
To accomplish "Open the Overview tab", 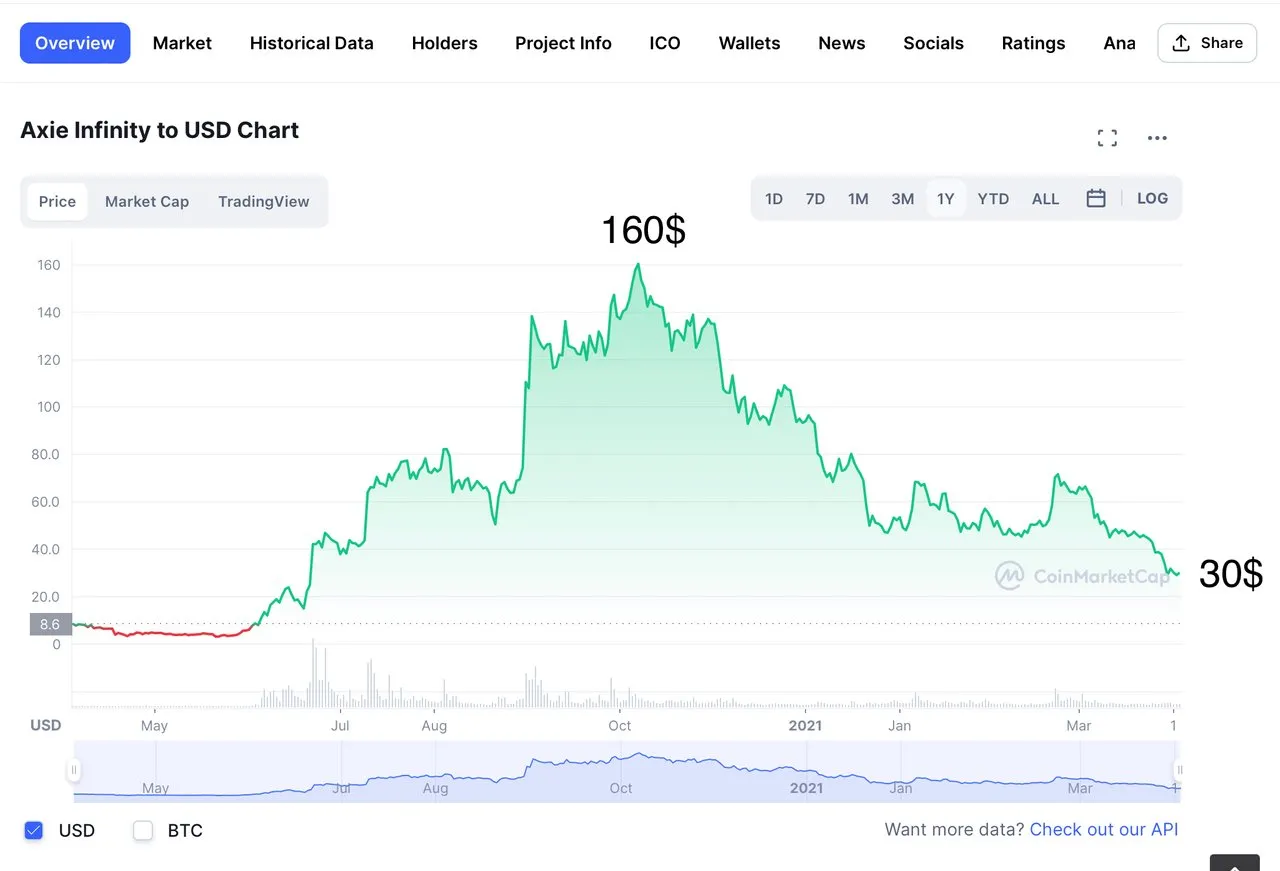I will pos(75,43).
